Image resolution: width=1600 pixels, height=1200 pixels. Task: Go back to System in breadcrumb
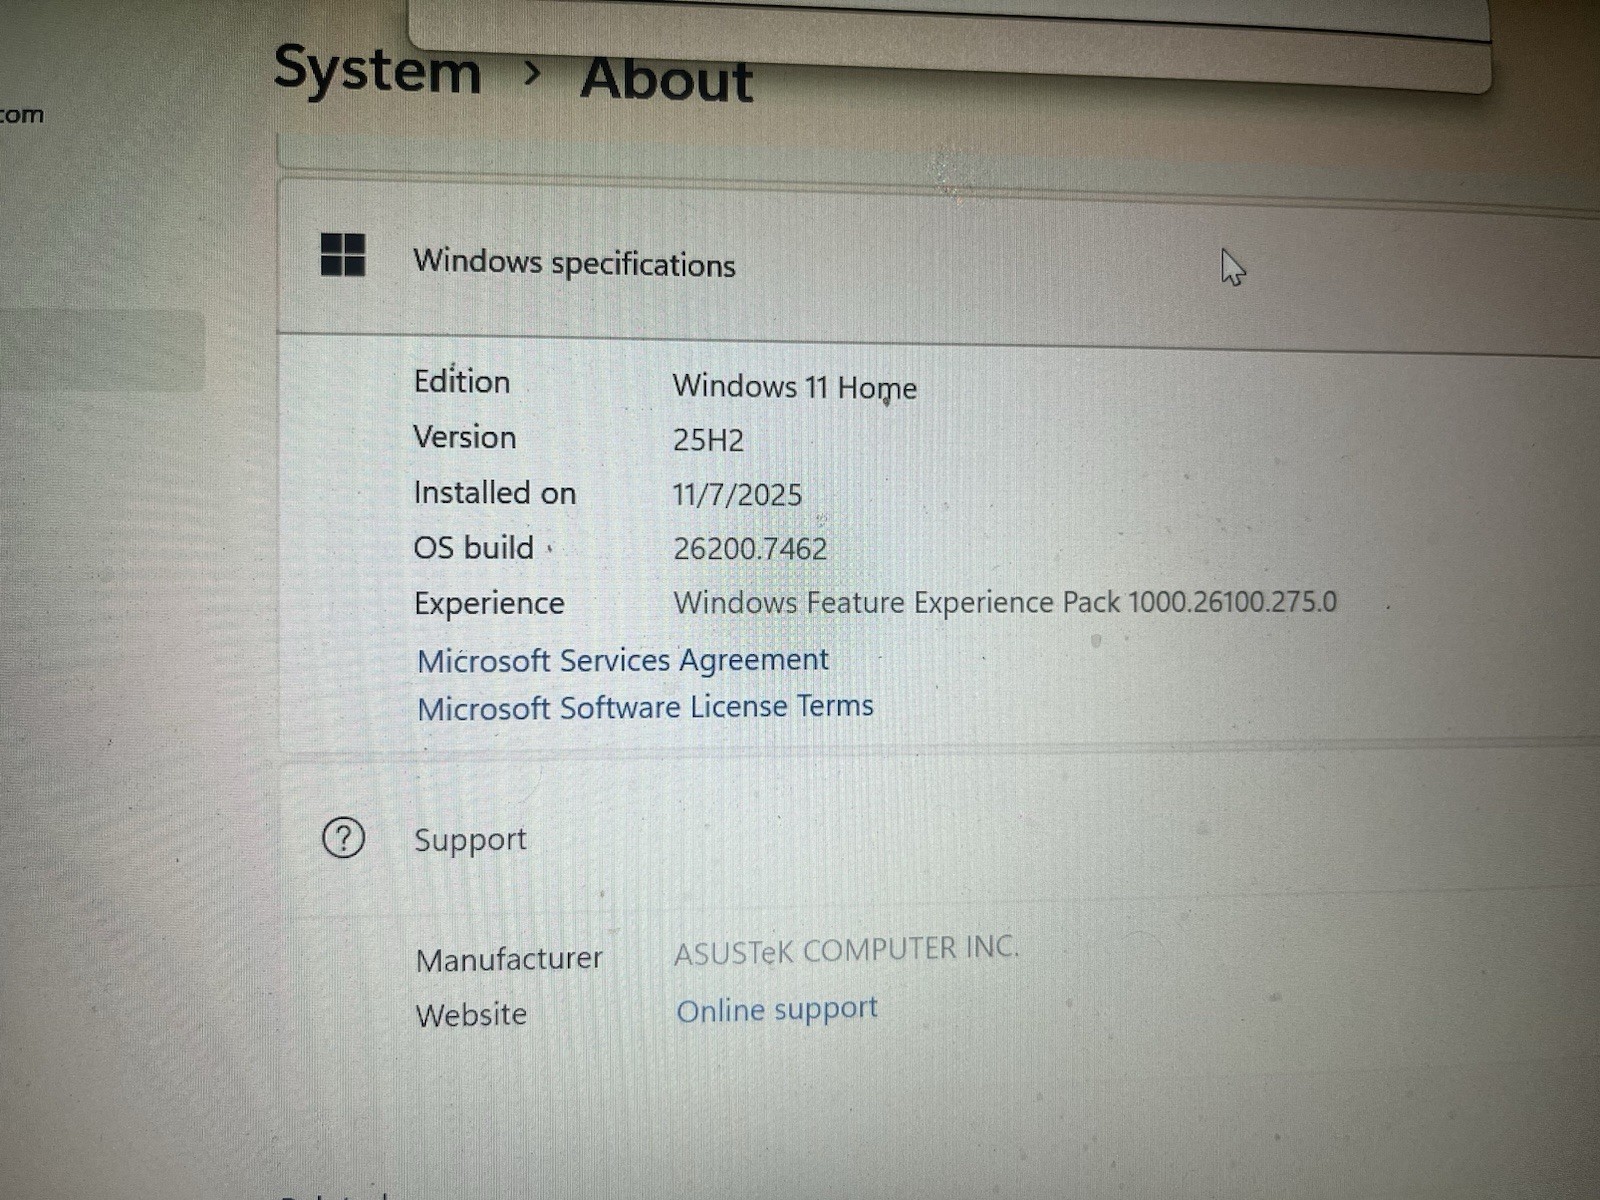click(377, 72)
